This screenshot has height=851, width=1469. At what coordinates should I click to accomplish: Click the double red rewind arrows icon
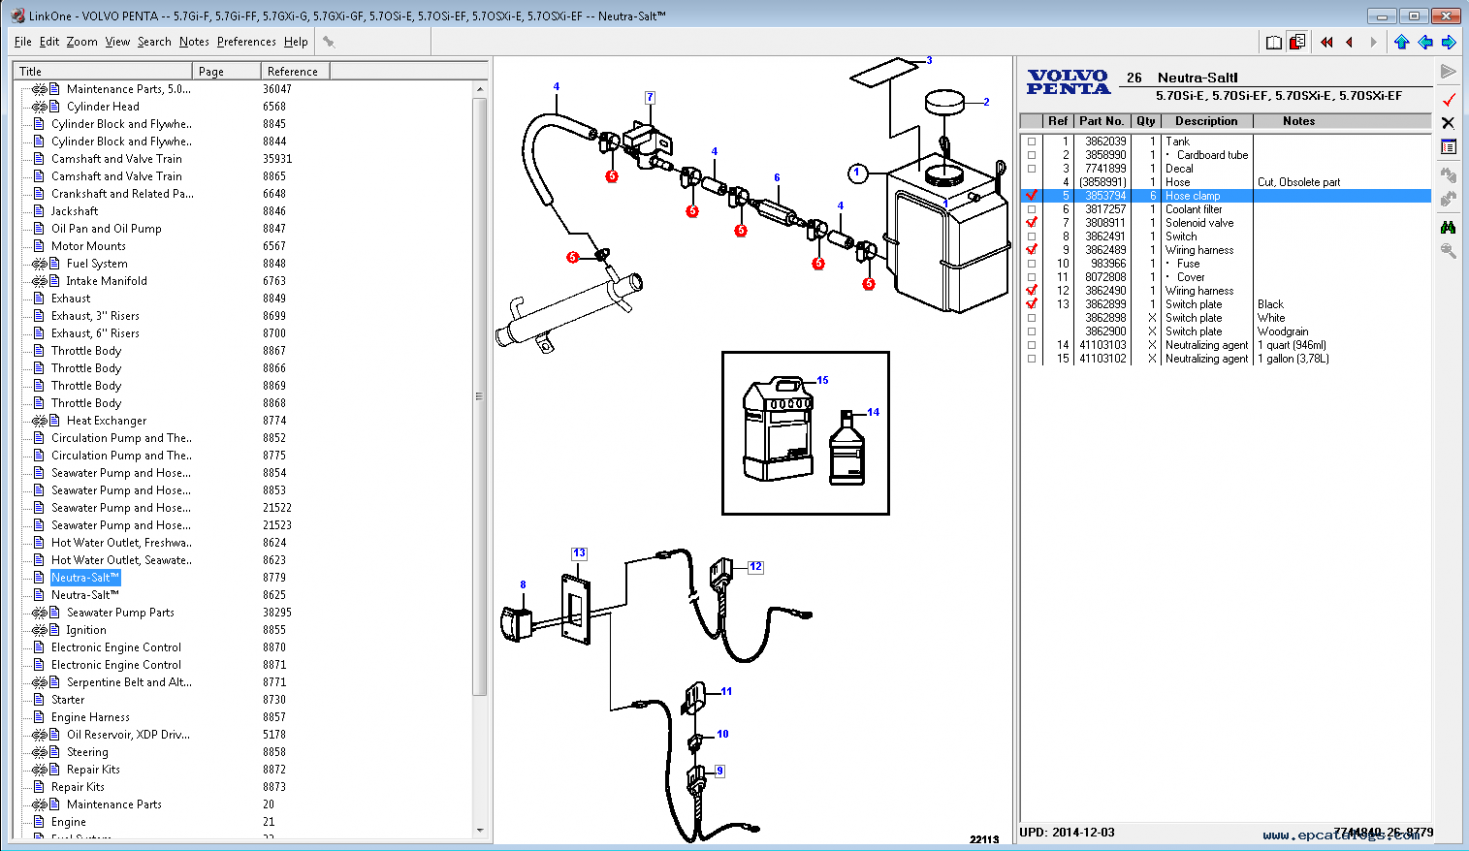click(1326, 41)
